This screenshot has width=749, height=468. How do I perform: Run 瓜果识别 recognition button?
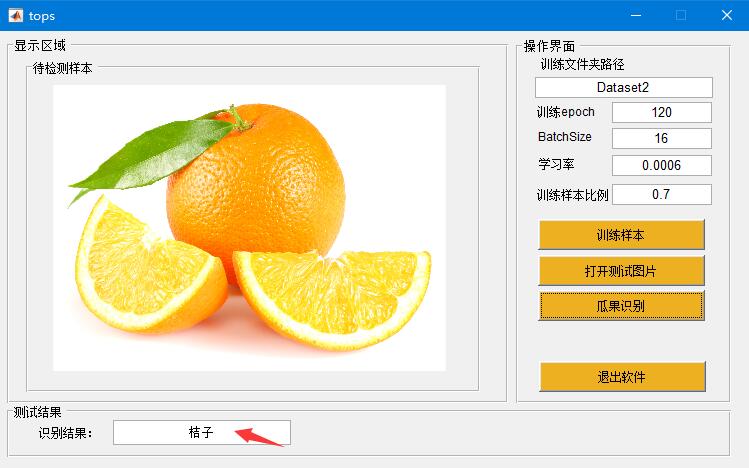tap(621, 306)
